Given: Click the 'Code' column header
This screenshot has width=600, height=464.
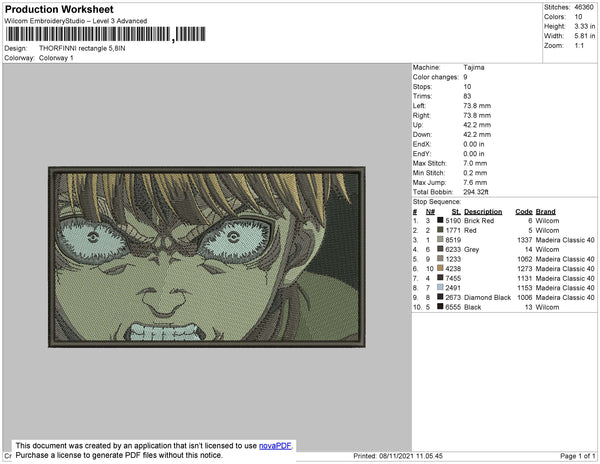Looking at the screenshot, I should pos(523,212).
